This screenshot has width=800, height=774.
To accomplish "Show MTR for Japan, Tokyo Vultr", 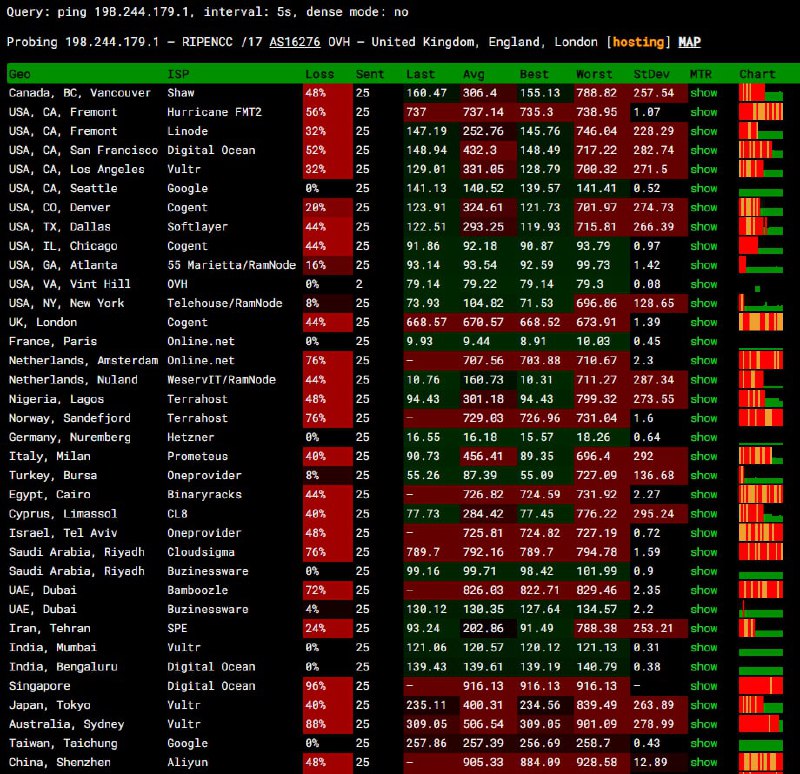I will point(703,705).
